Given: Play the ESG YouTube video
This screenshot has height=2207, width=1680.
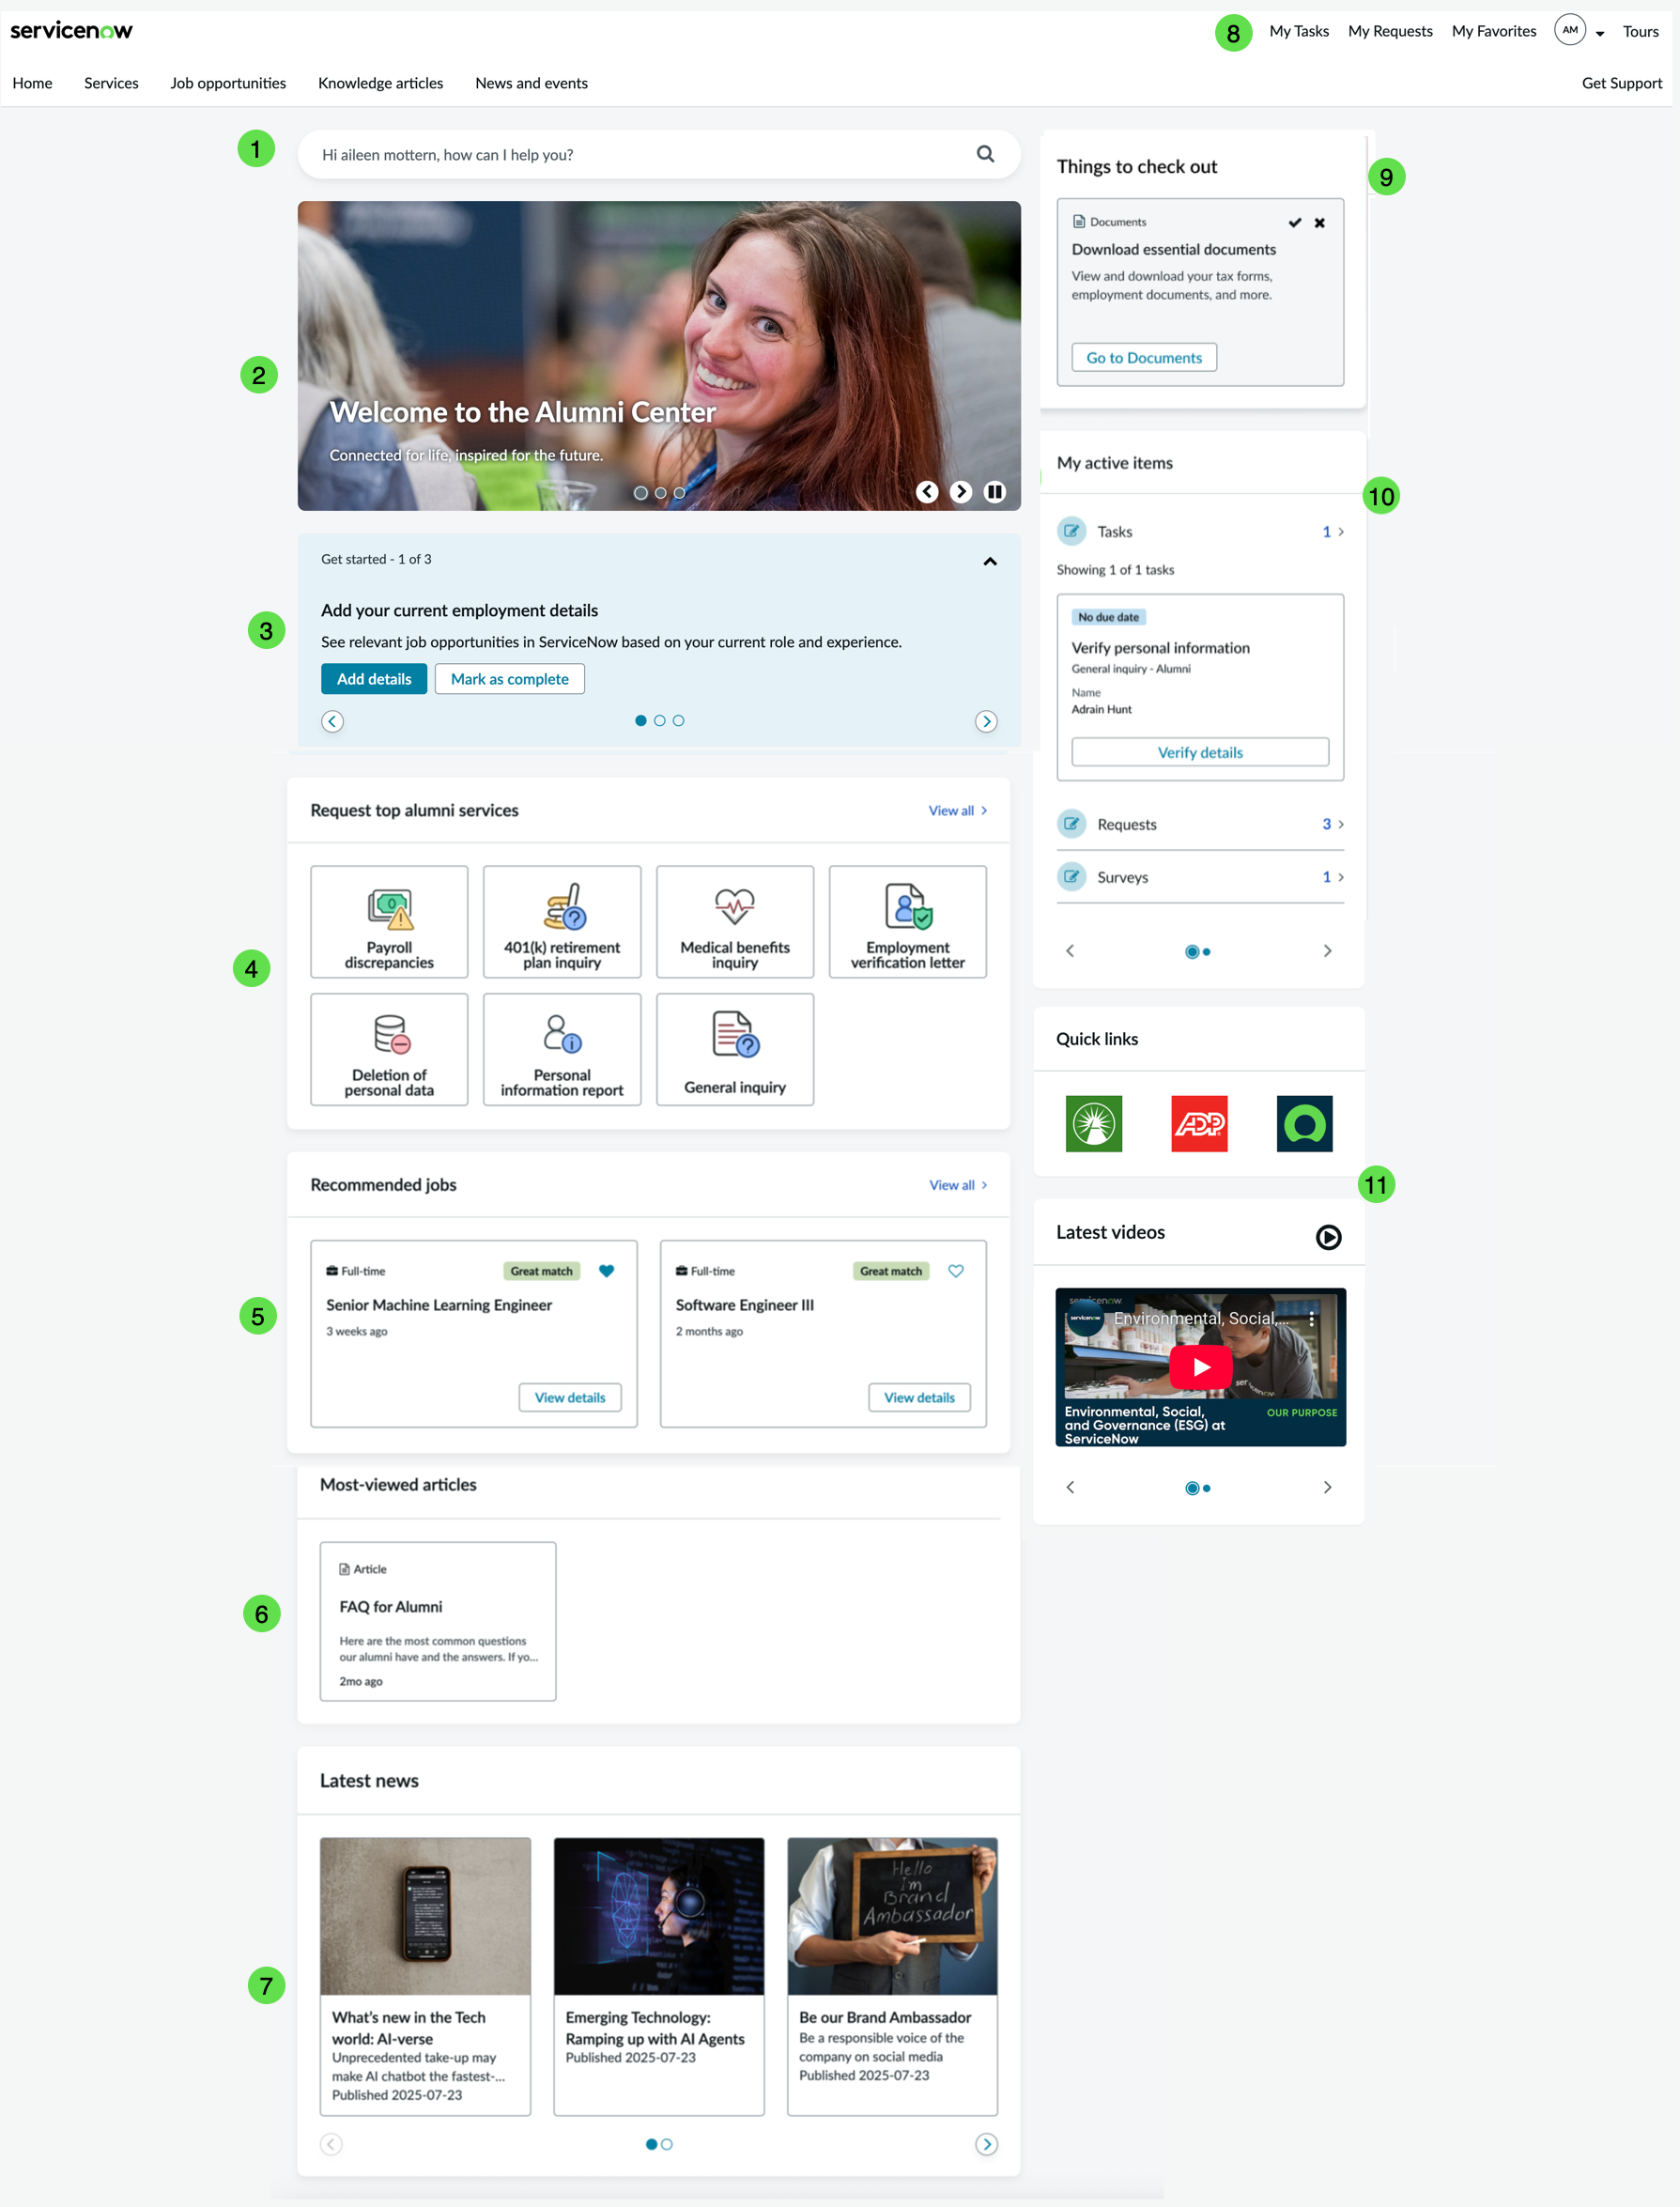Looking at the screenshot, I should [1200, 1366].
